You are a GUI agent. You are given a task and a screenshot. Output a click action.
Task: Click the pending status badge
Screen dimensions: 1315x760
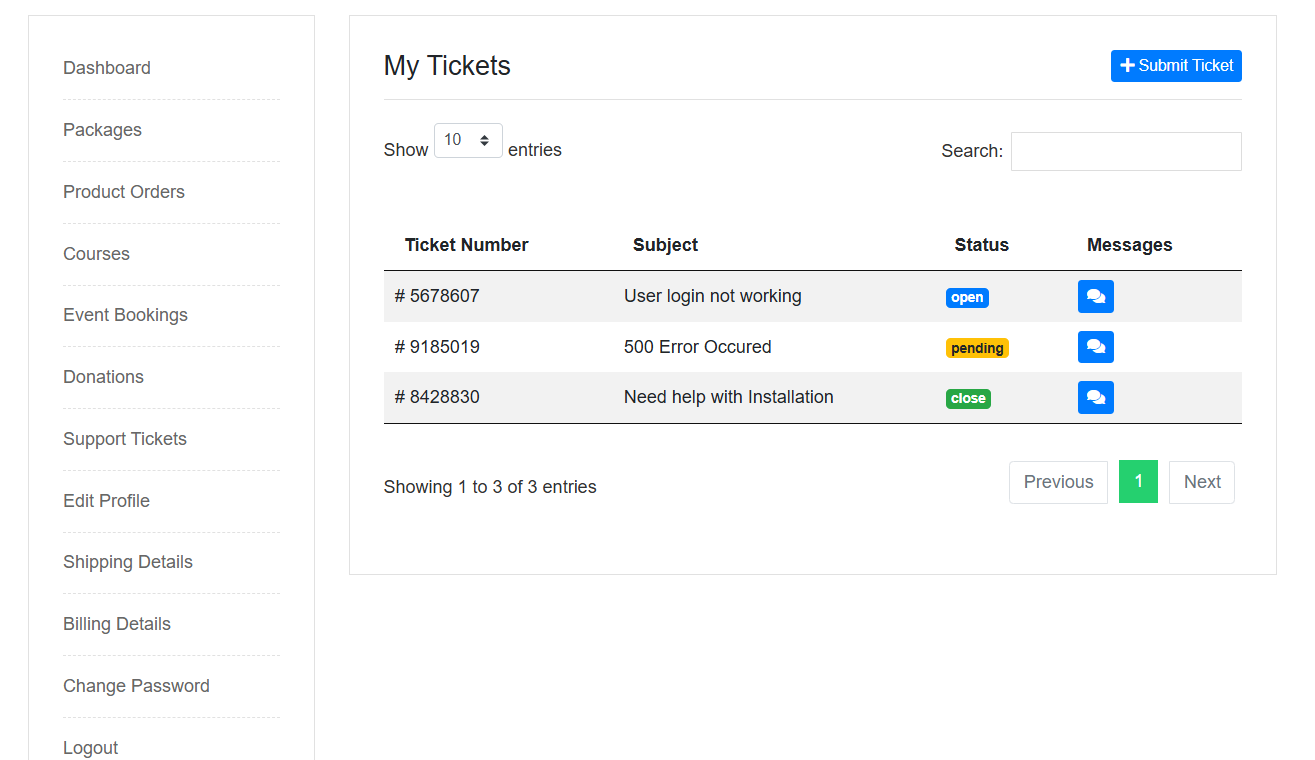pos(977,347)
